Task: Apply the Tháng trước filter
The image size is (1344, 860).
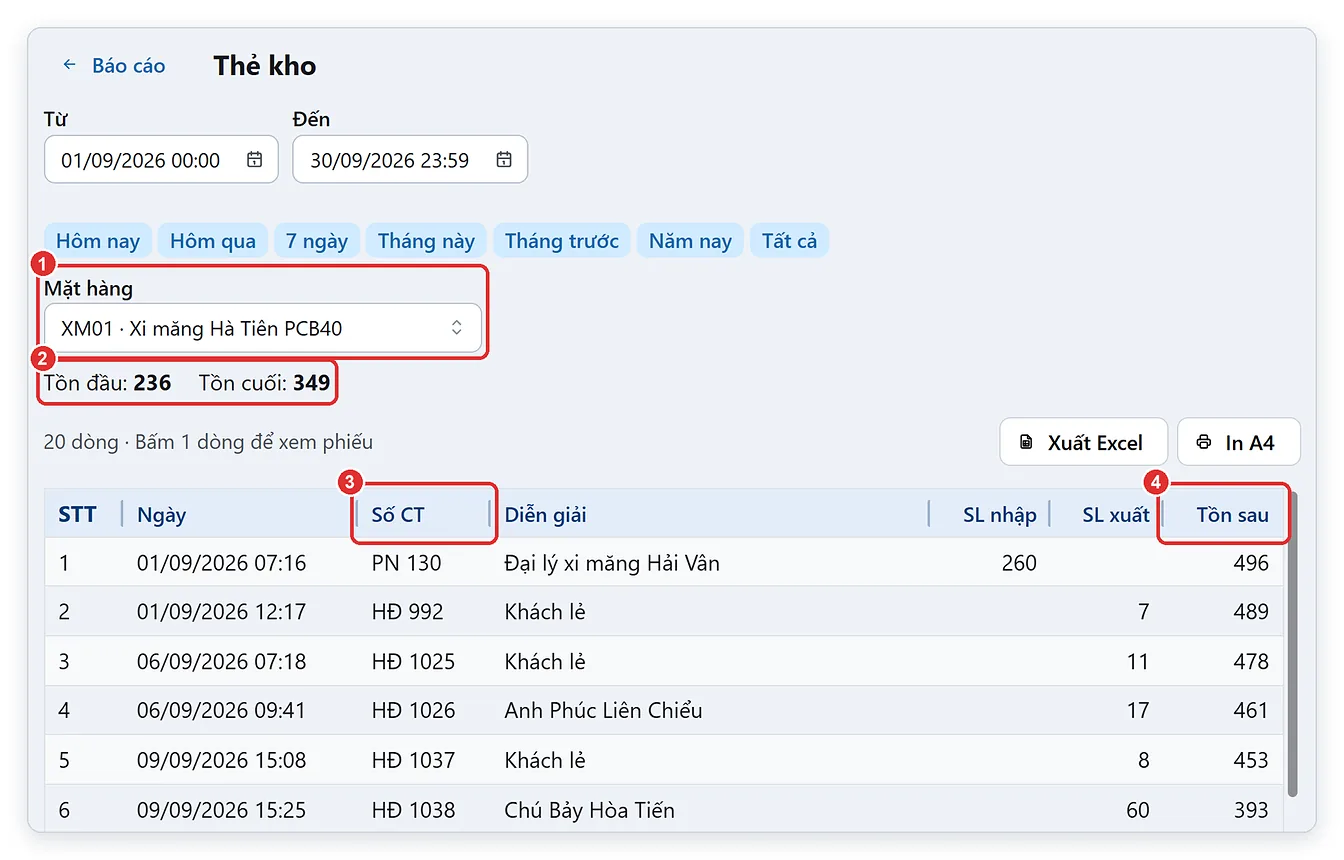Action: [562, 241]
